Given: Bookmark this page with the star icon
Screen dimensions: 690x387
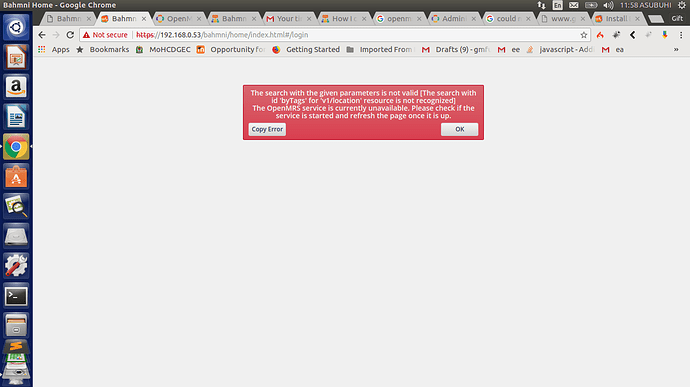Looking at the screenshot, I should click(x=584, y=35).
